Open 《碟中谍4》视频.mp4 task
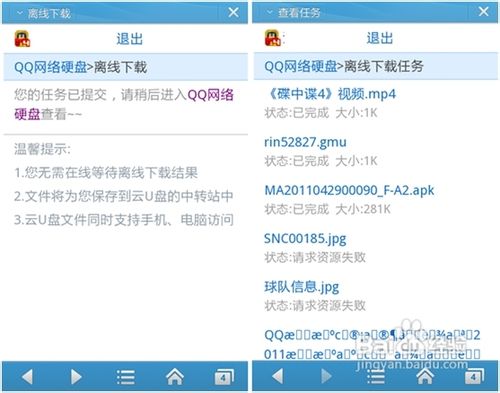Screen dimensions: 500x393 tap(330, 94)
